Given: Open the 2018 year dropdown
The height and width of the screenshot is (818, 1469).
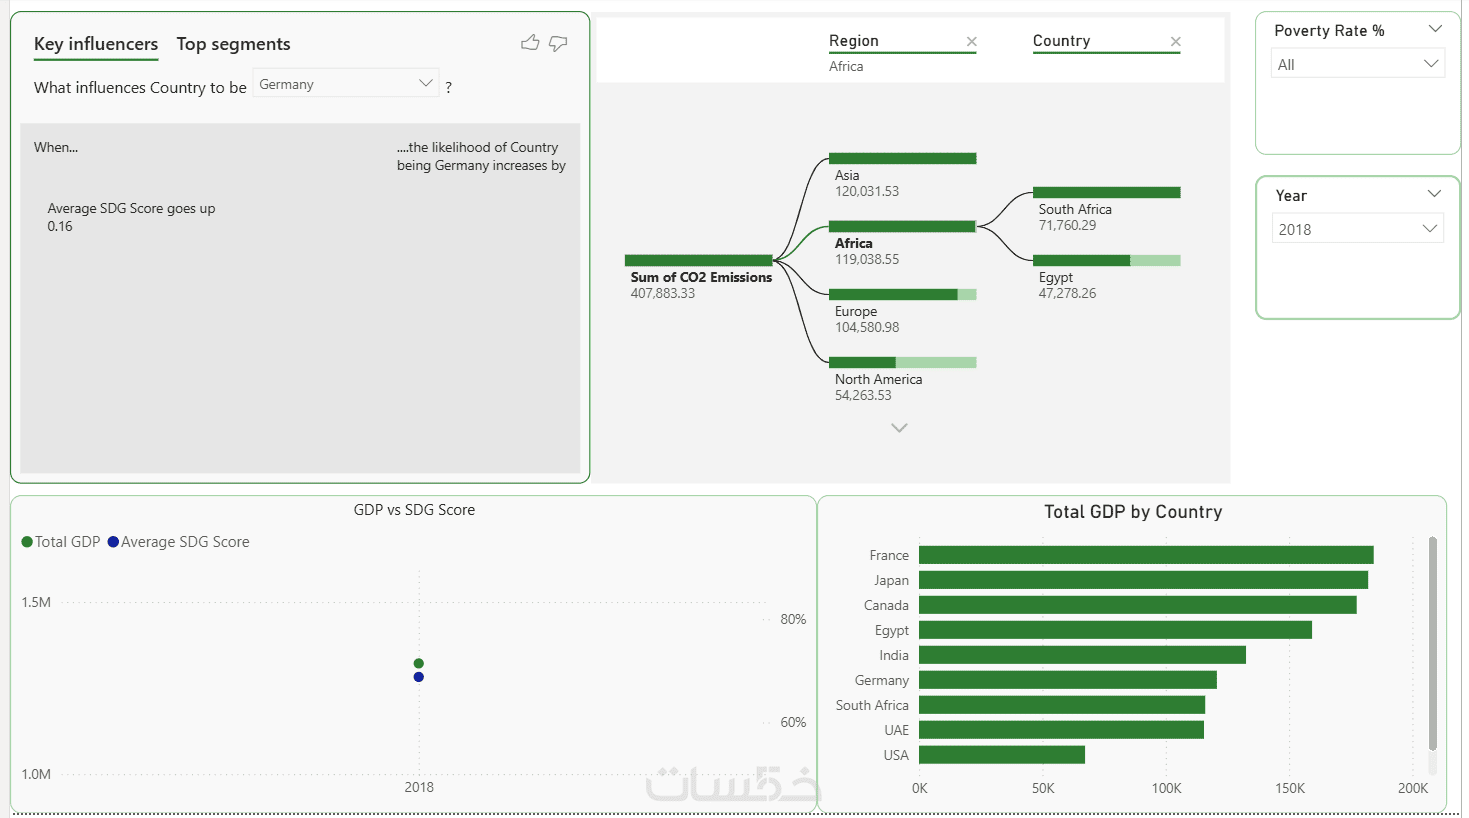Looking at the screenshot, I should [1358, 229].
